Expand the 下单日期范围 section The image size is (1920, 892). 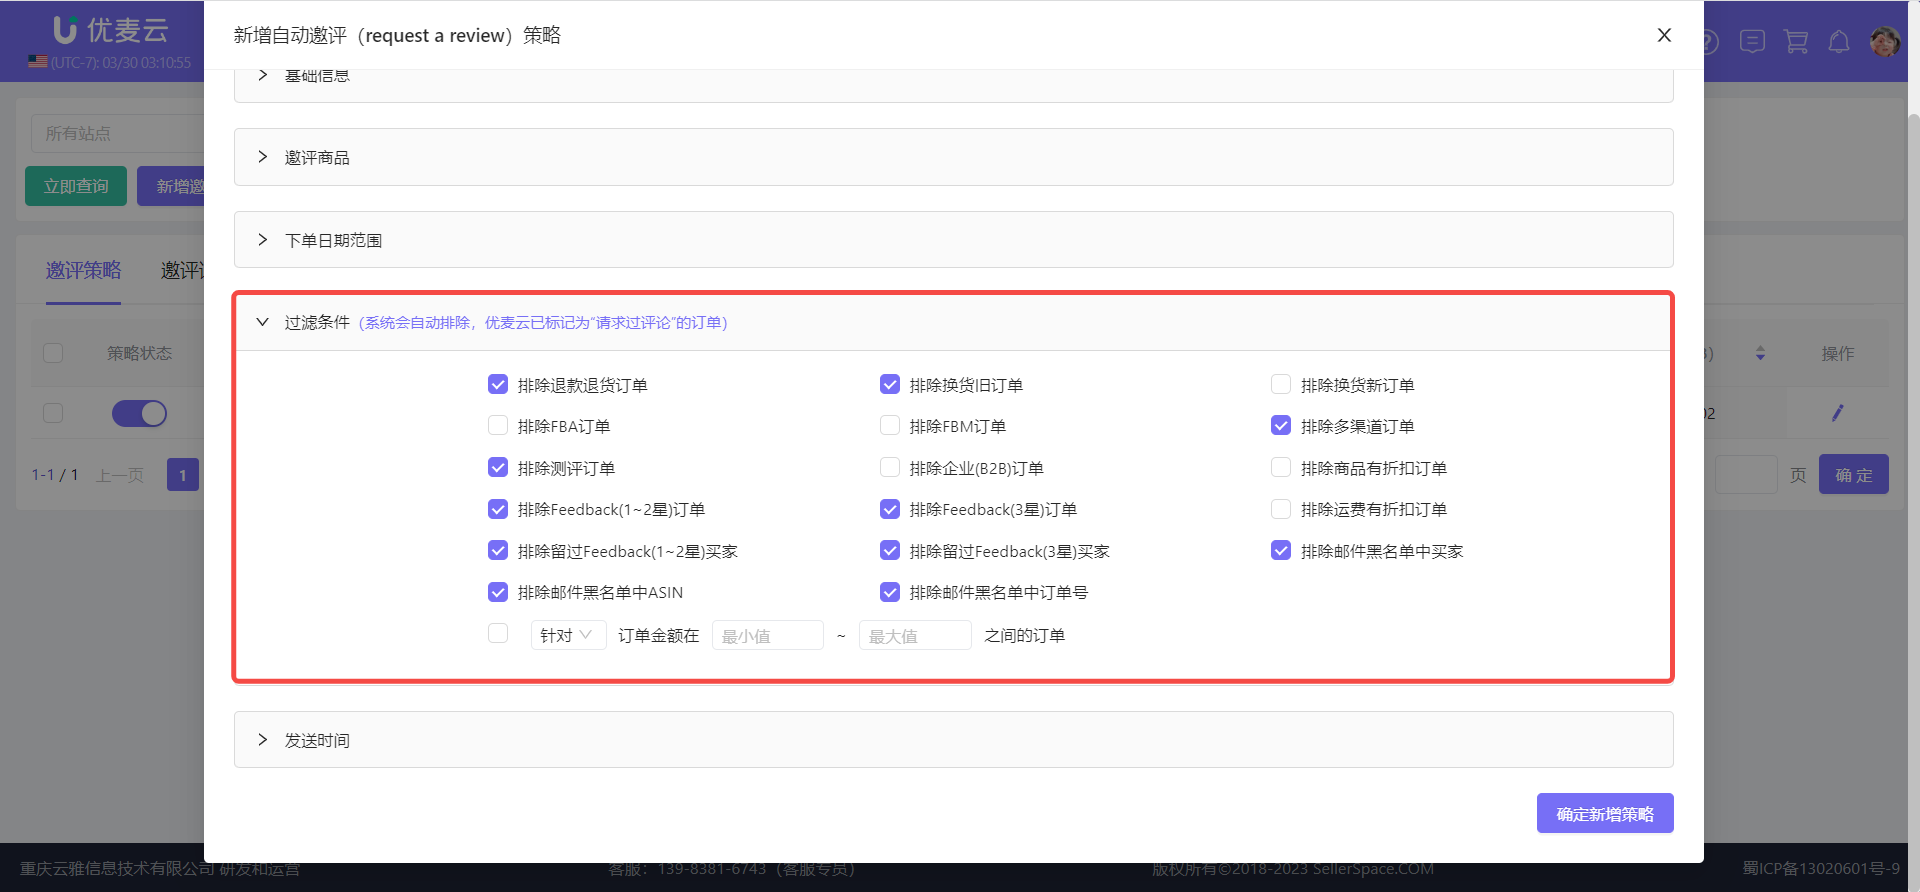[x=953, y=240]
